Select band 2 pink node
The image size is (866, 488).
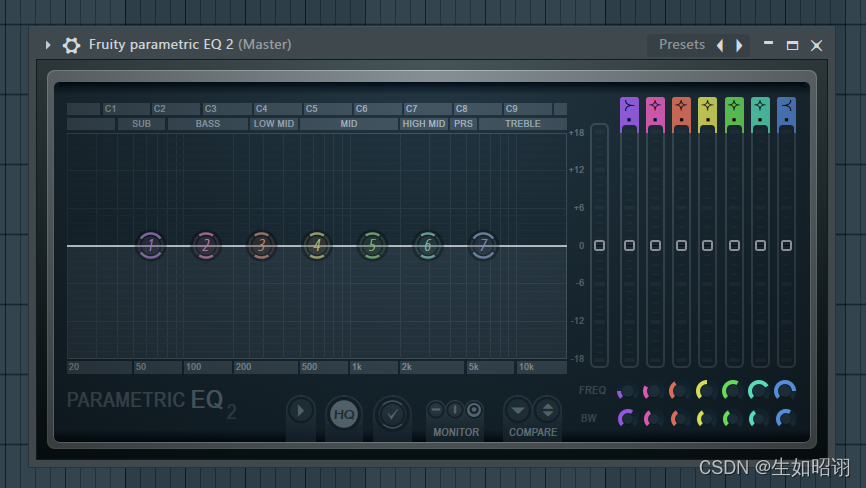206,245
